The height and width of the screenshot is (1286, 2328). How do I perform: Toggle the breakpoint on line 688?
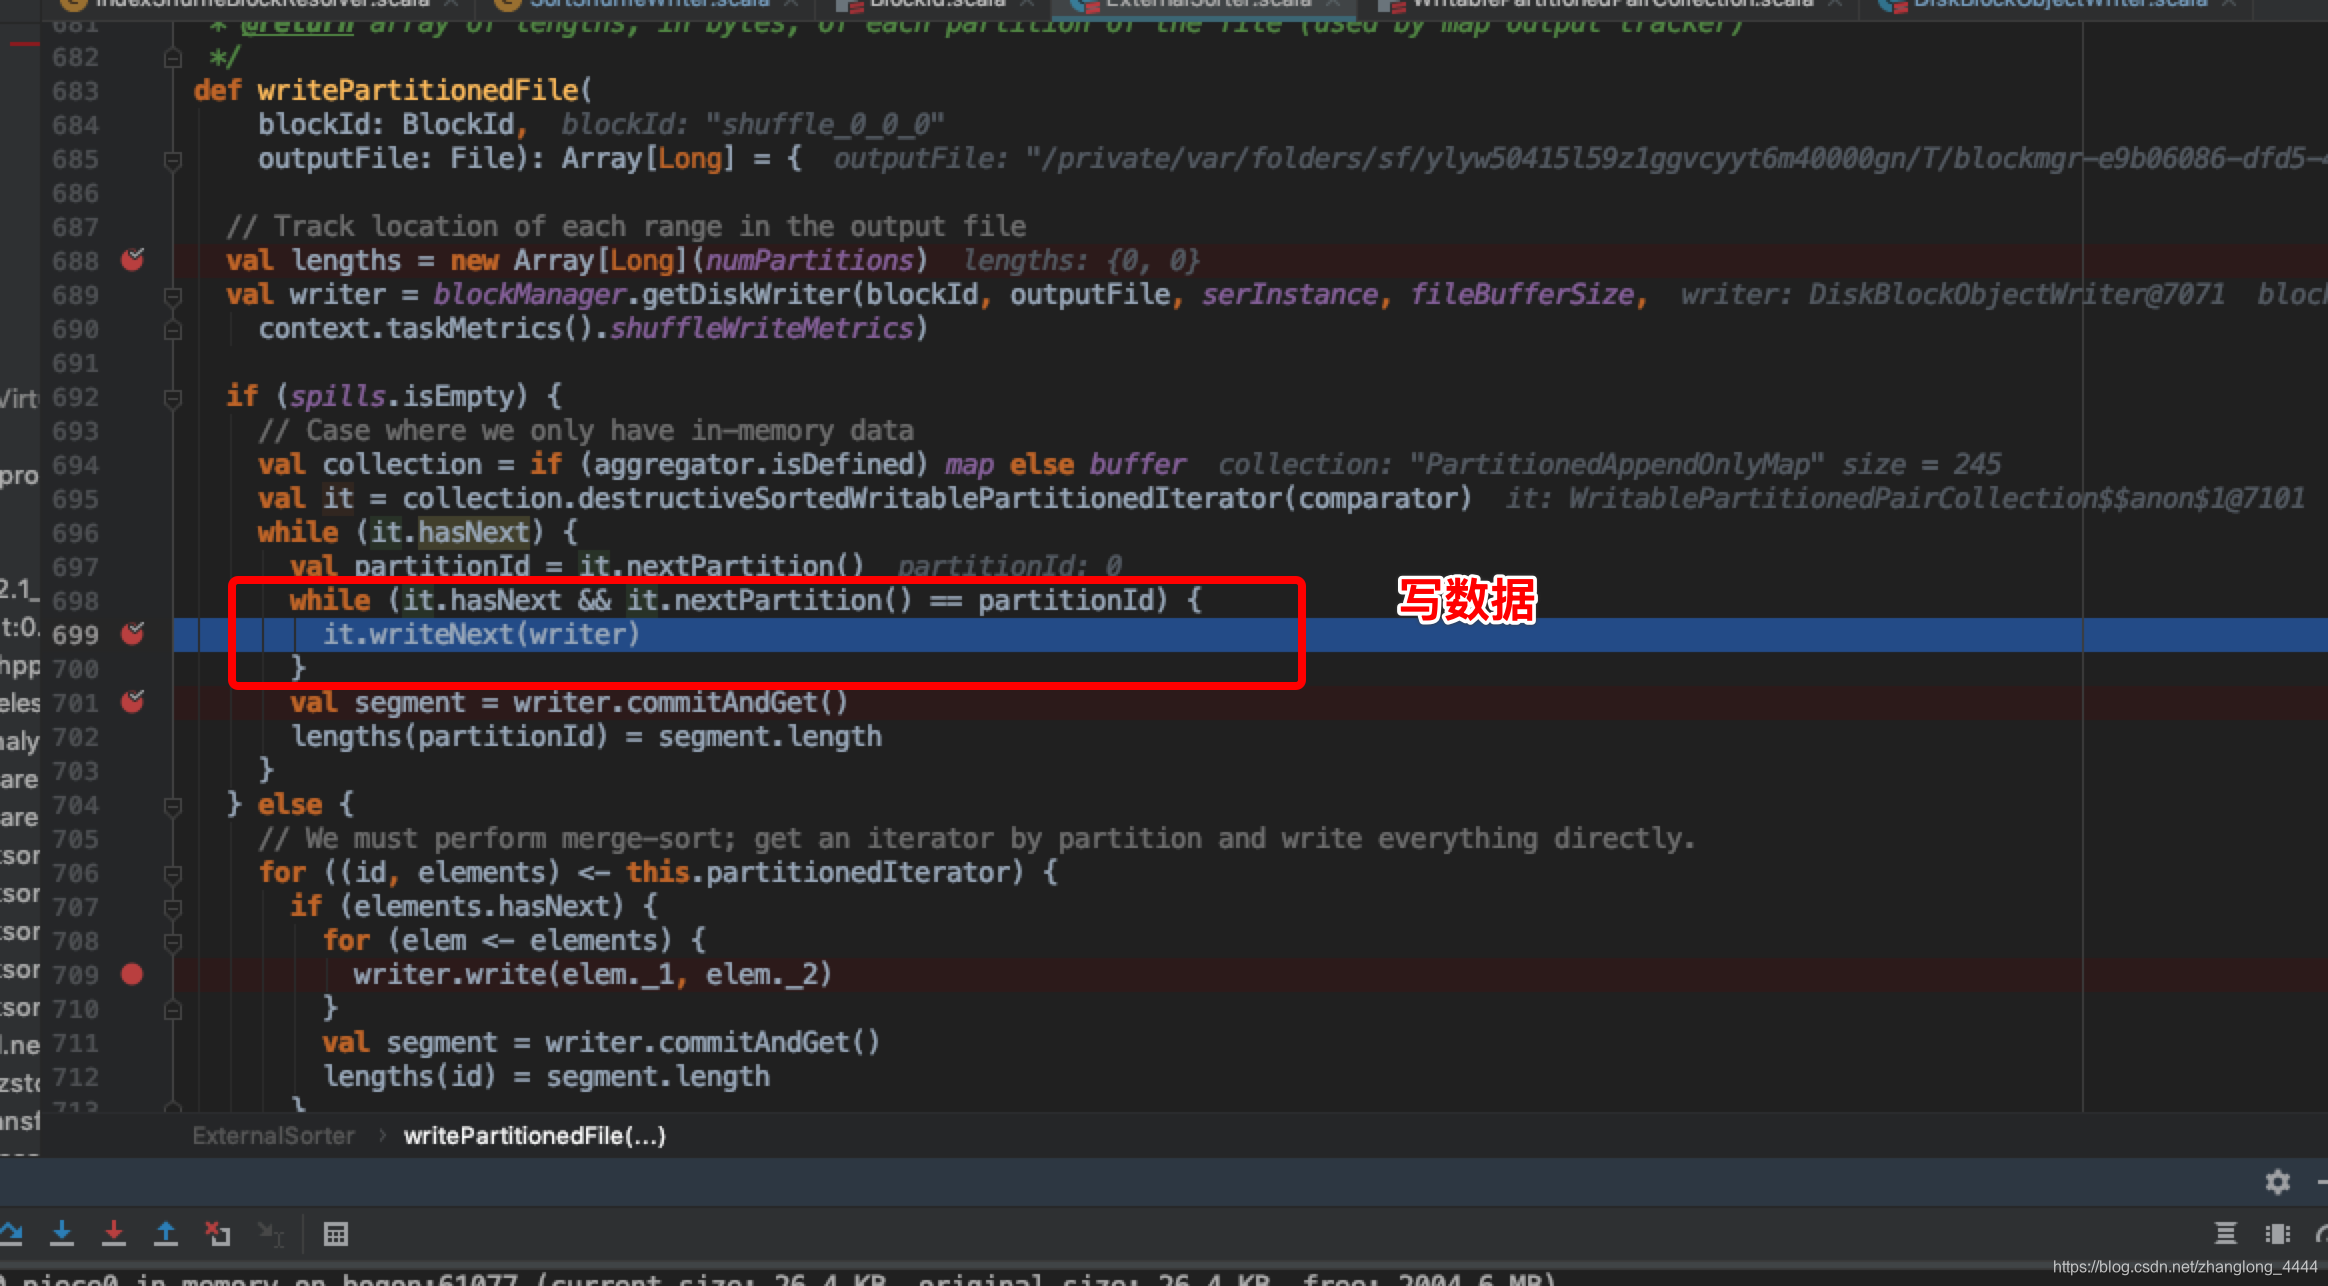pyautogui.click(x=132, y=261)
